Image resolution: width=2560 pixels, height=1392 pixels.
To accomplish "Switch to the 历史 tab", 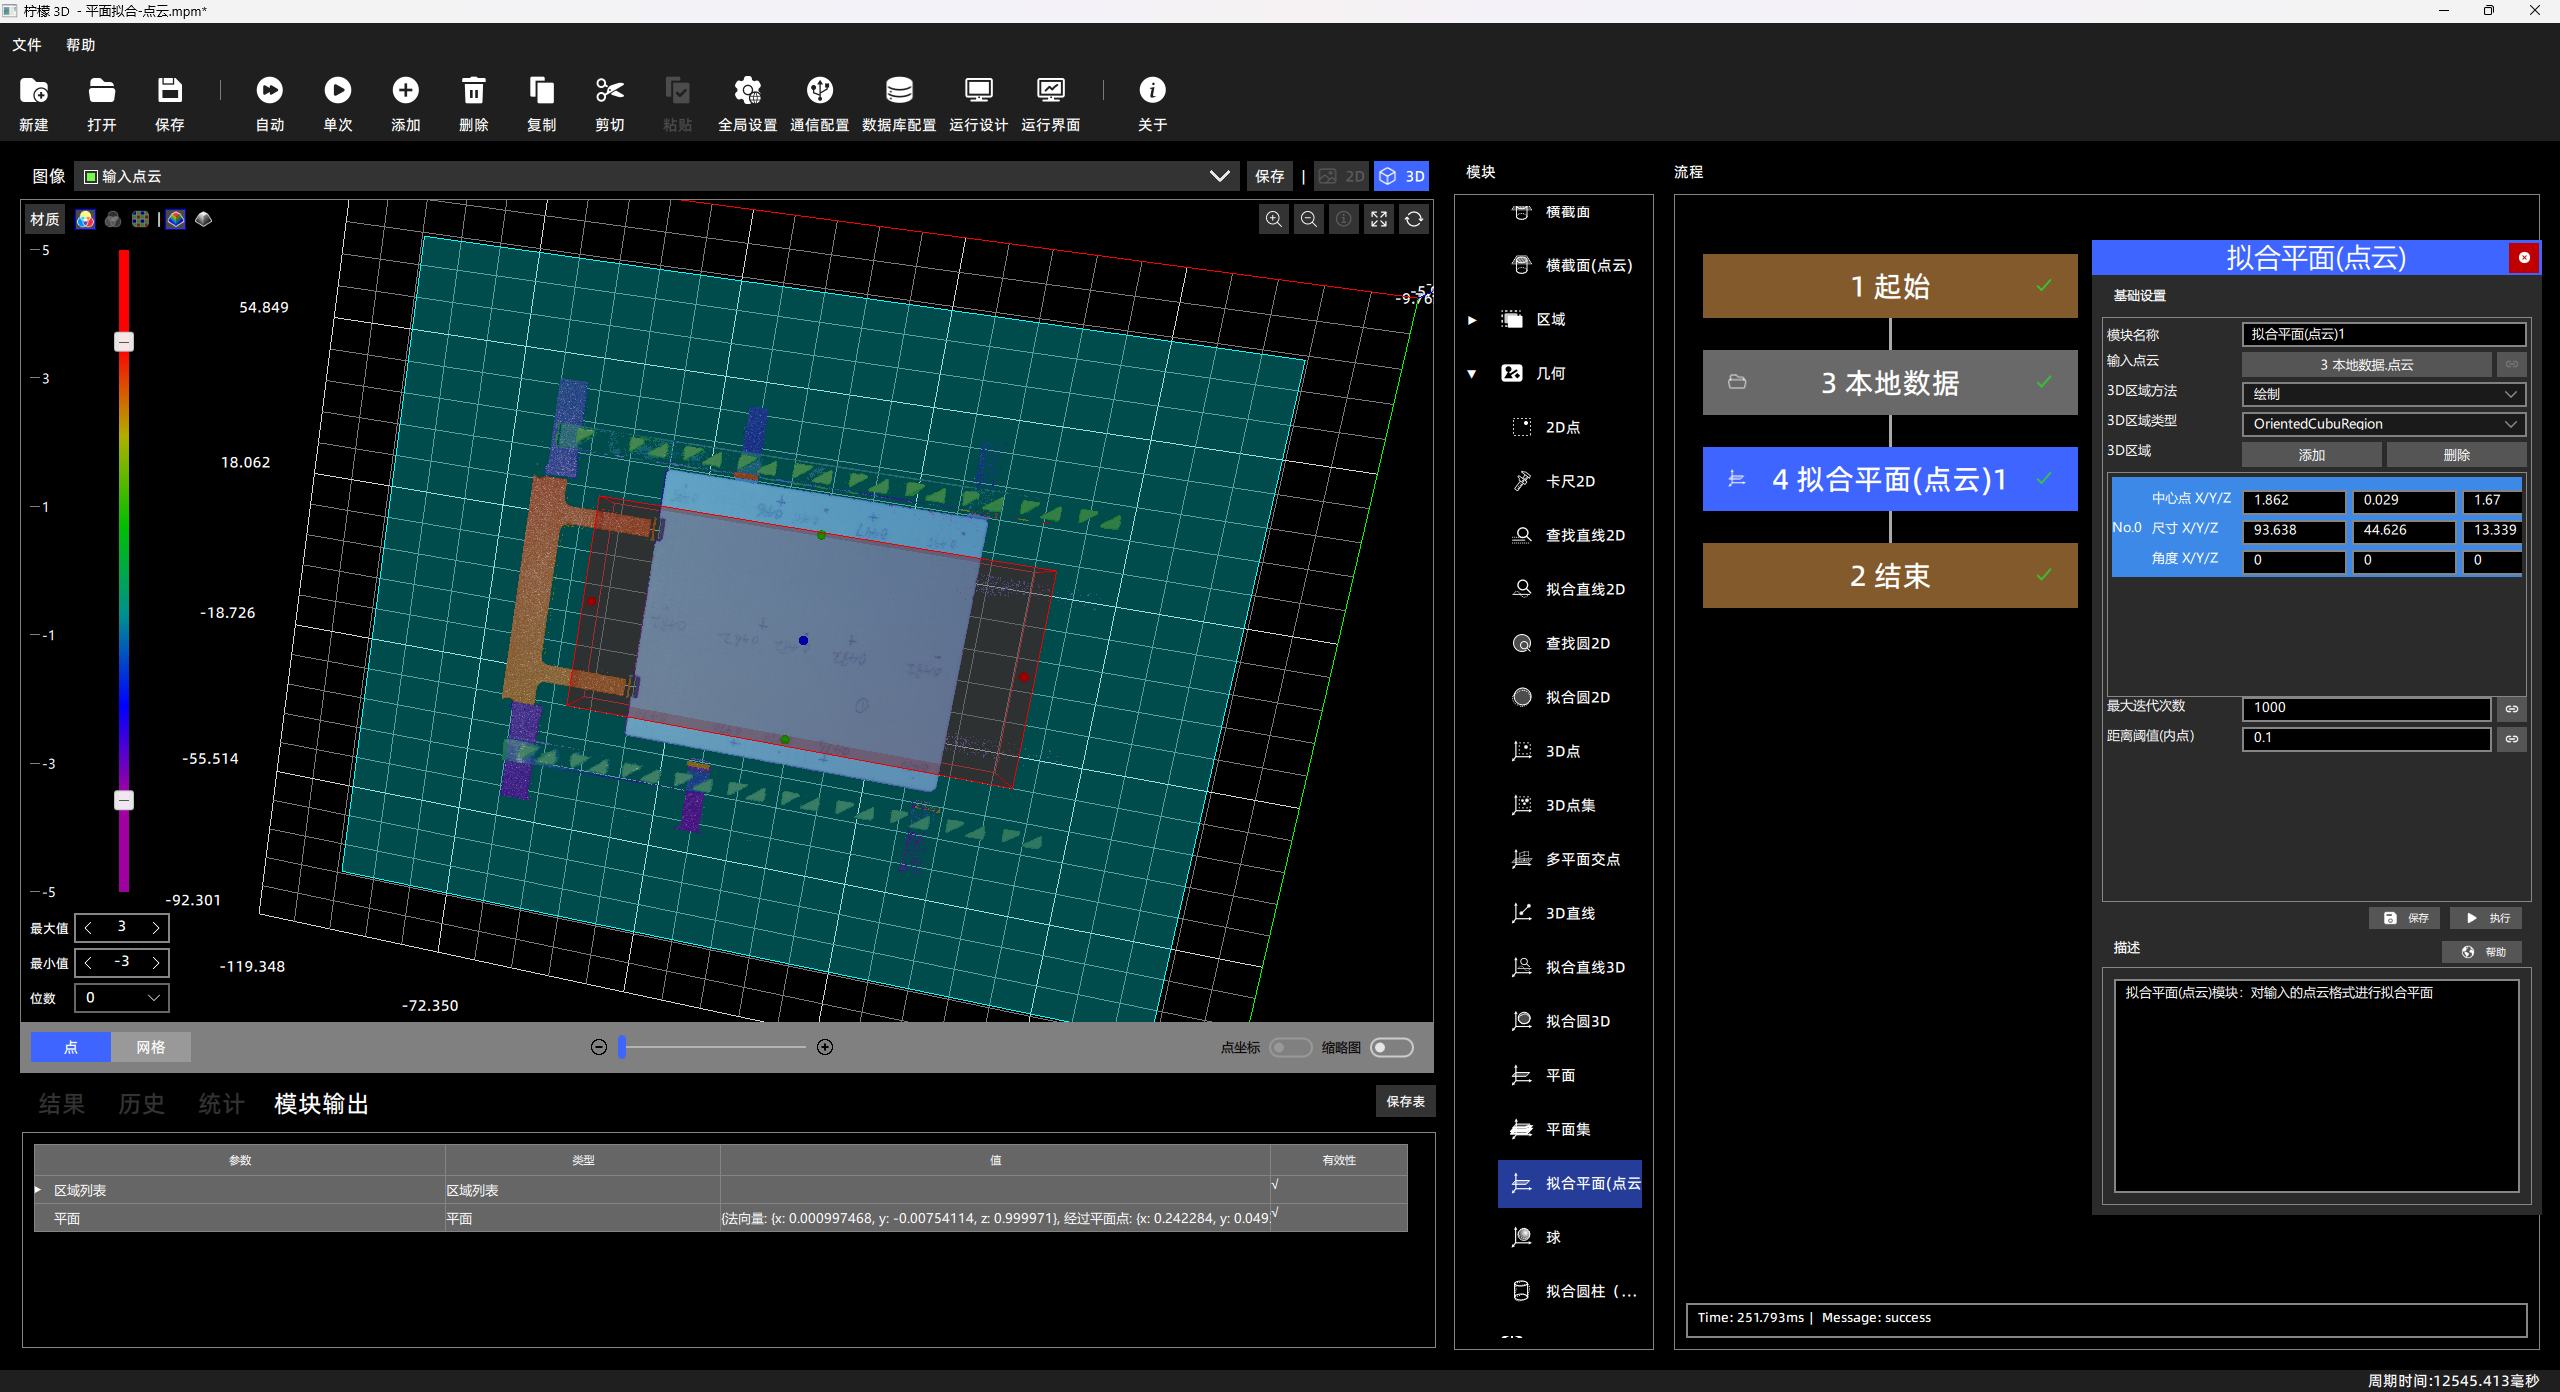I will pos(141,1104).
